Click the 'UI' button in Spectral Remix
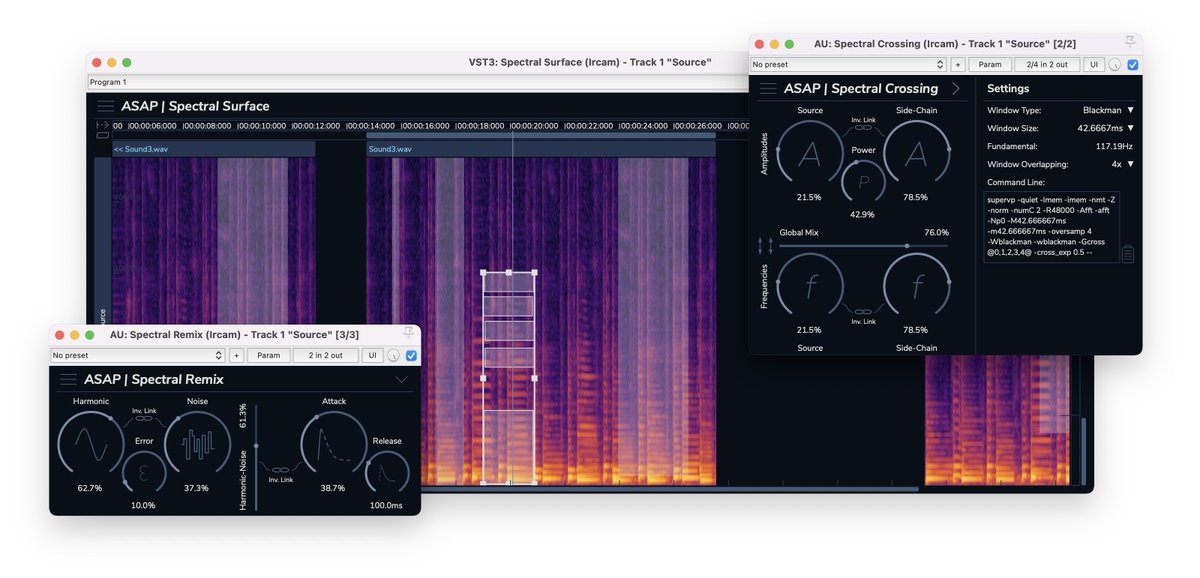 (372, 355)
